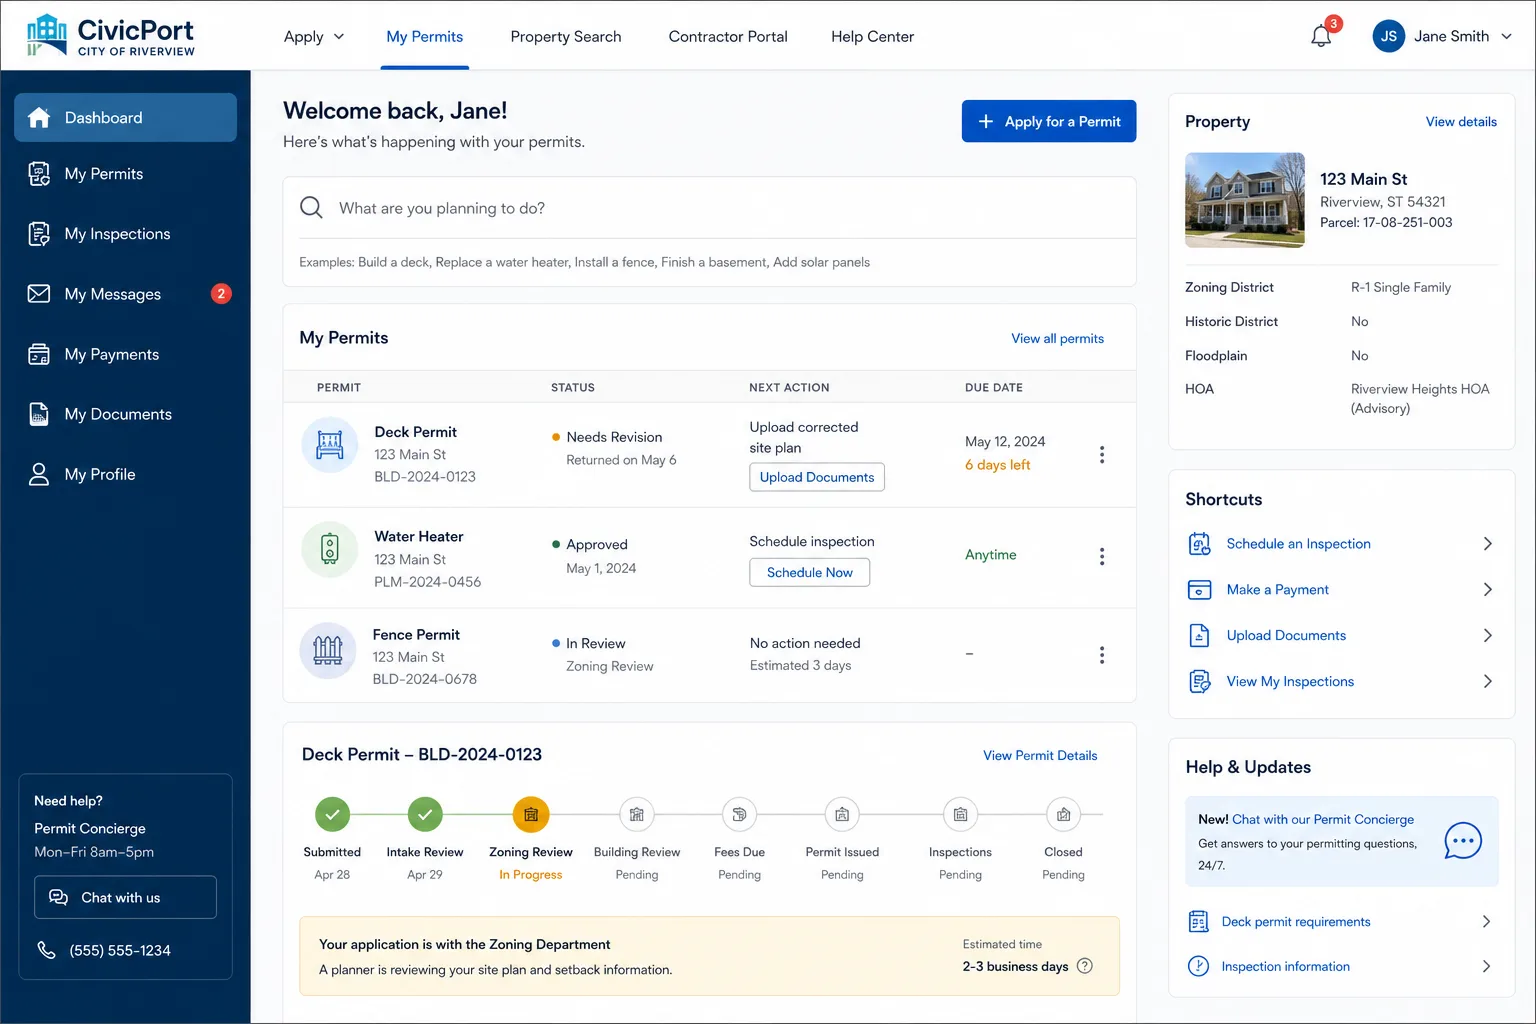Viewport: 1536px width, 1024px height.
Task: Click the Chat with us button
Action: [125, 897]
